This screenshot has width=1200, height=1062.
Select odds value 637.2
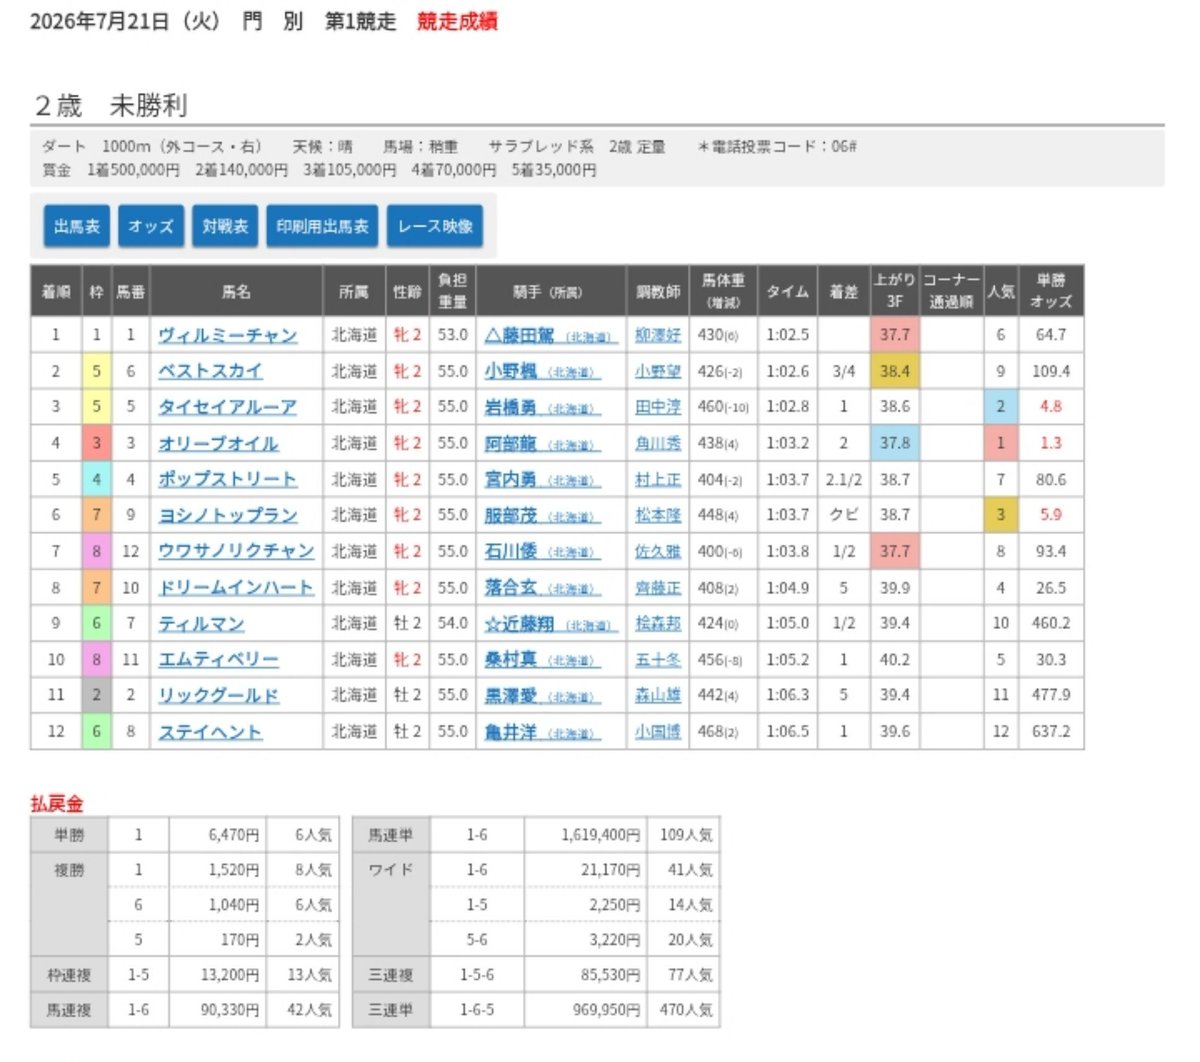(1051, 732)
